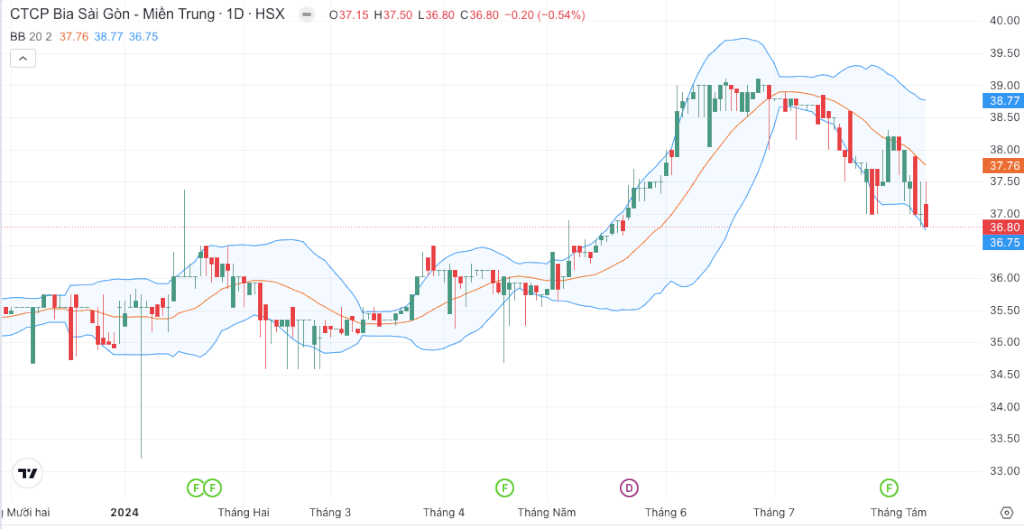Click the grey market status indicator beside HSX
The height and width of the screenshot is (529, 1024).
click(x=306, y=14)
